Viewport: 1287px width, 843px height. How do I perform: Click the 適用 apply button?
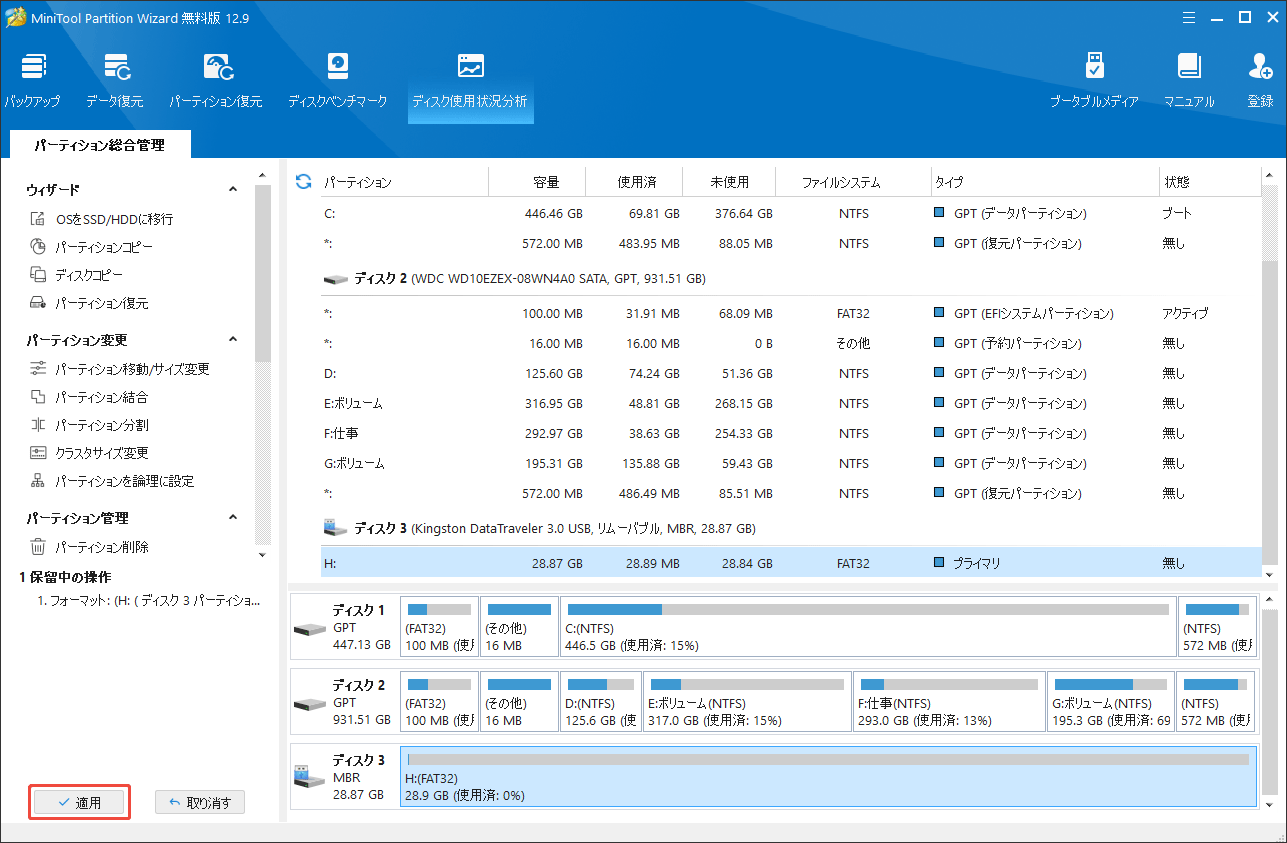click(79, 802)
